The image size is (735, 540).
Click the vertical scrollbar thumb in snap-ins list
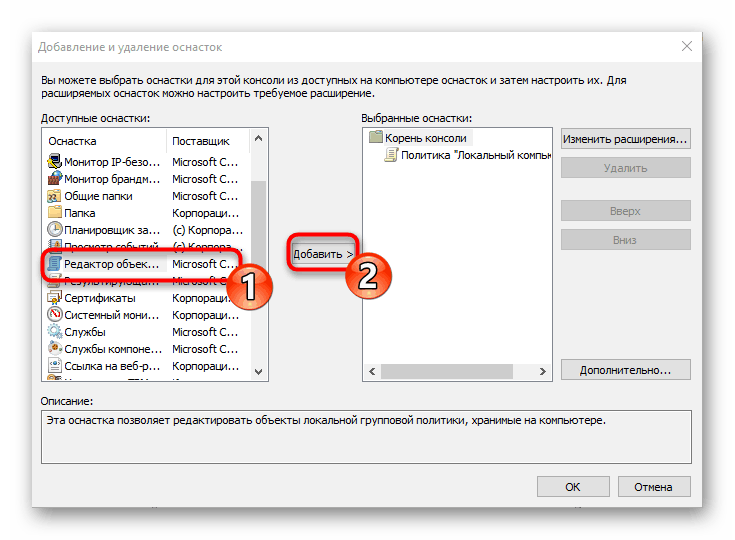(x=258, y=227)
